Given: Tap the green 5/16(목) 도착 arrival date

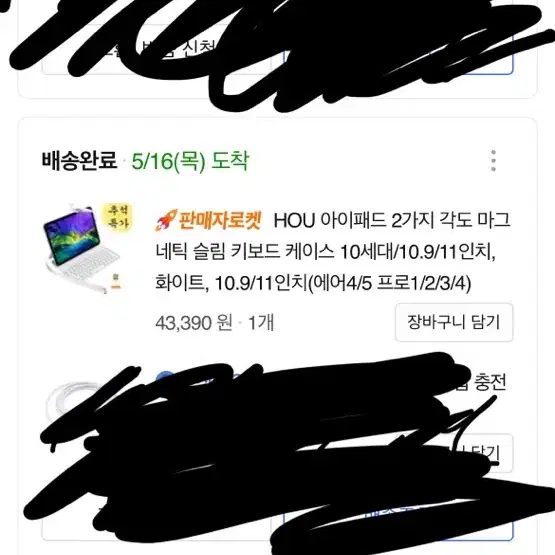Looking at the screenshot, I should tap(190, 161).
